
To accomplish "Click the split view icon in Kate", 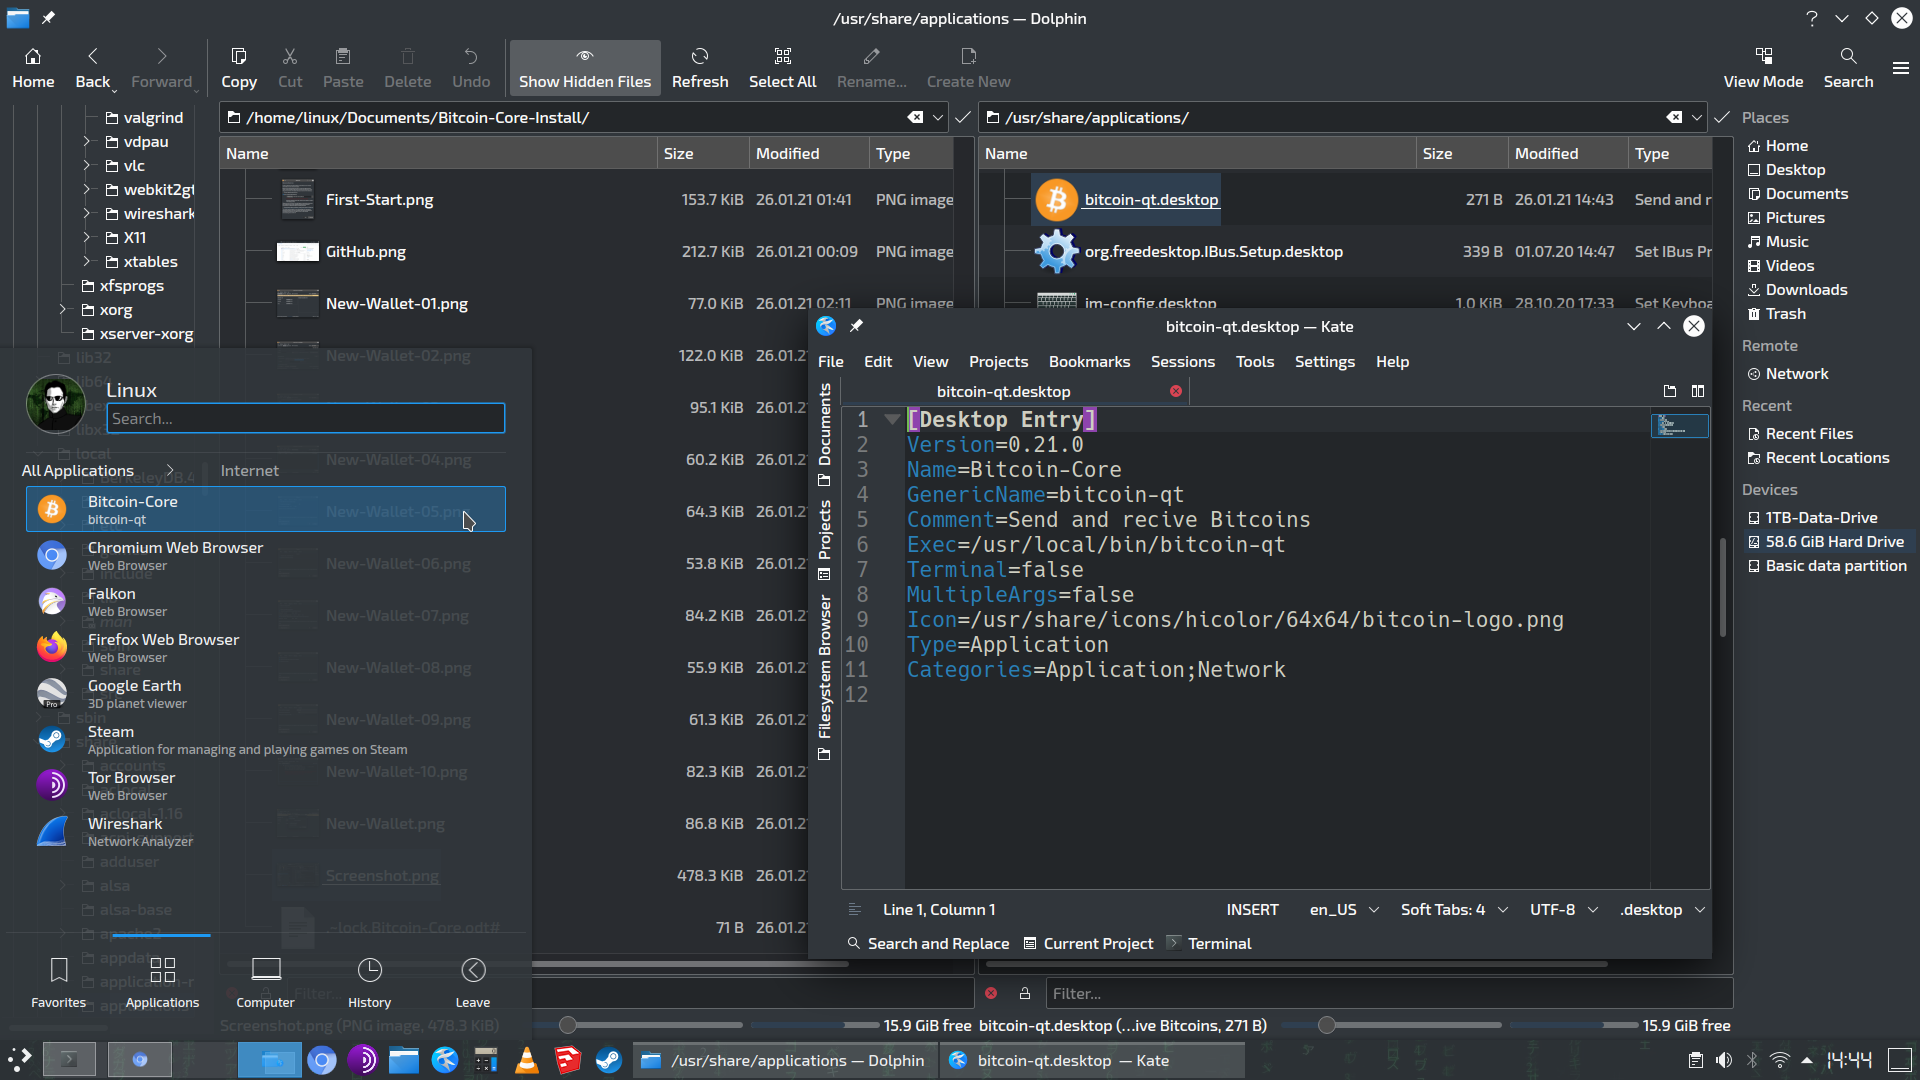I will click(x=1697, y=391).
